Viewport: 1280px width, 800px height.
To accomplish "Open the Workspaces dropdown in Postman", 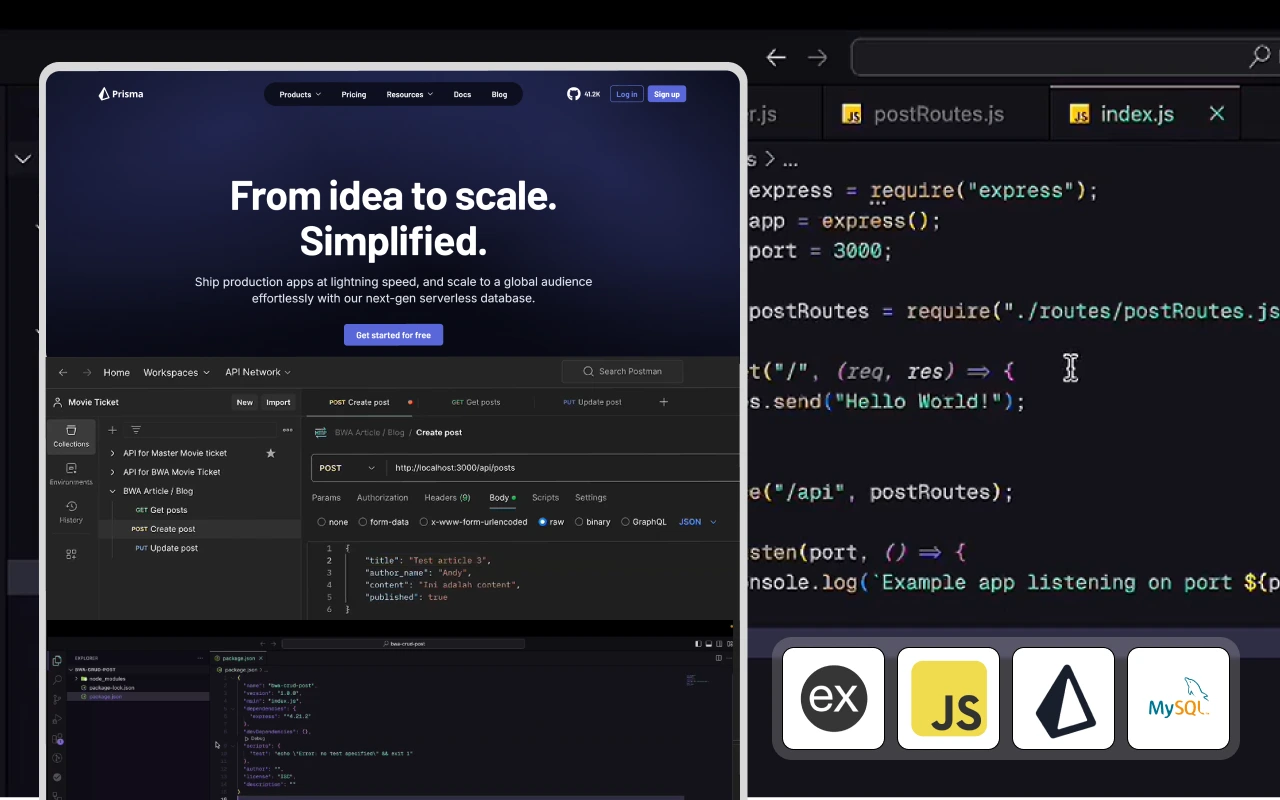I will point(176,372).
